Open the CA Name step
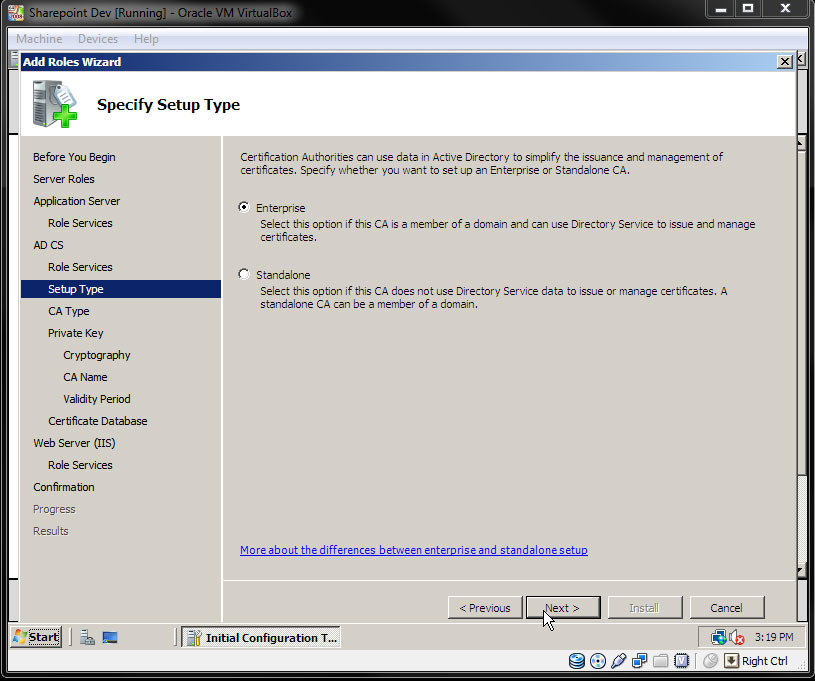Image resolution: width=815 pixels, height=681 pixels. click(x=85, y=377)
